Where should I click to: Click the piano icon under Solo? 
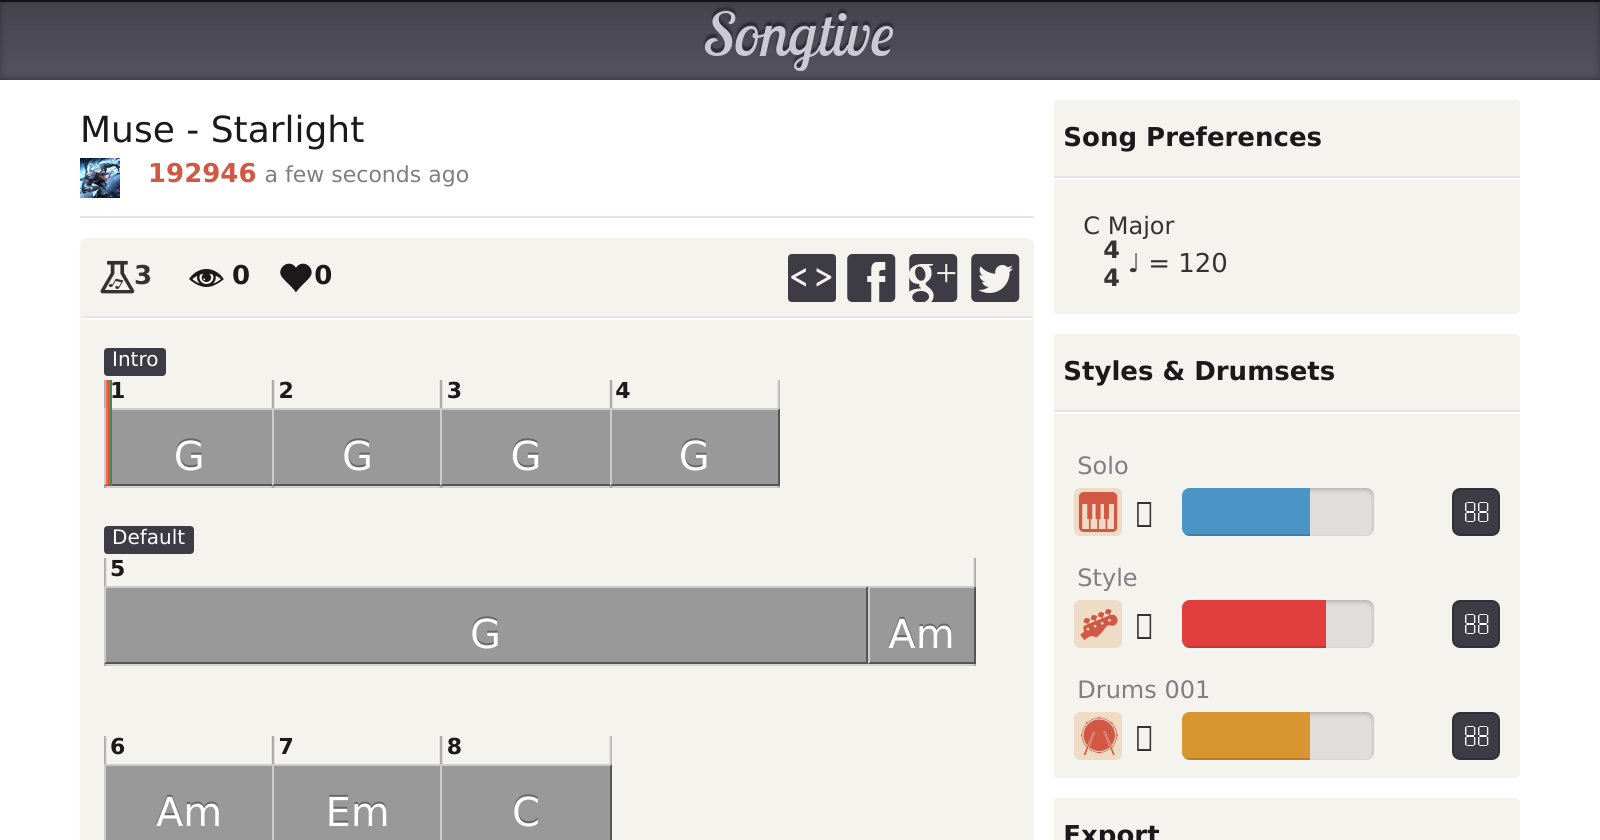coord(1097,512)
